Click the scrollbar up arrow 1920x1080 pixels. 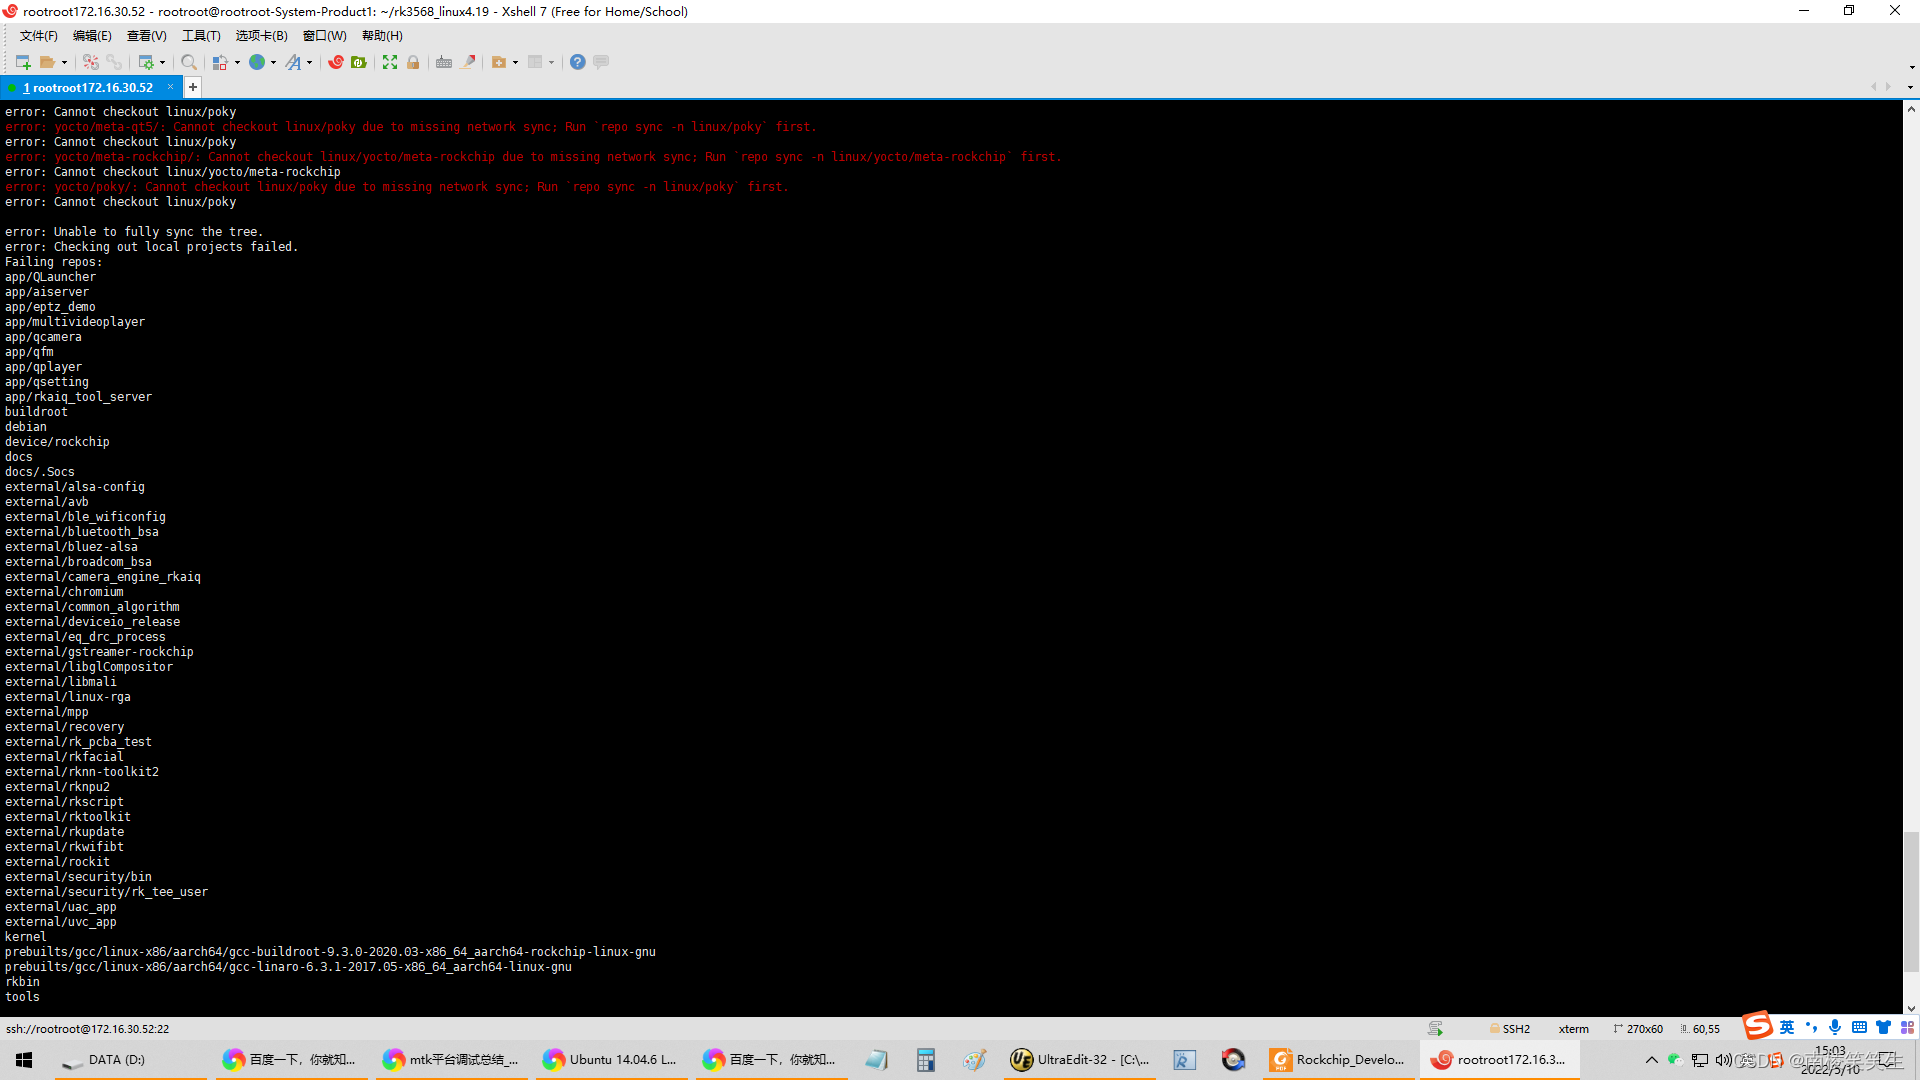[x=1911, y=109]
